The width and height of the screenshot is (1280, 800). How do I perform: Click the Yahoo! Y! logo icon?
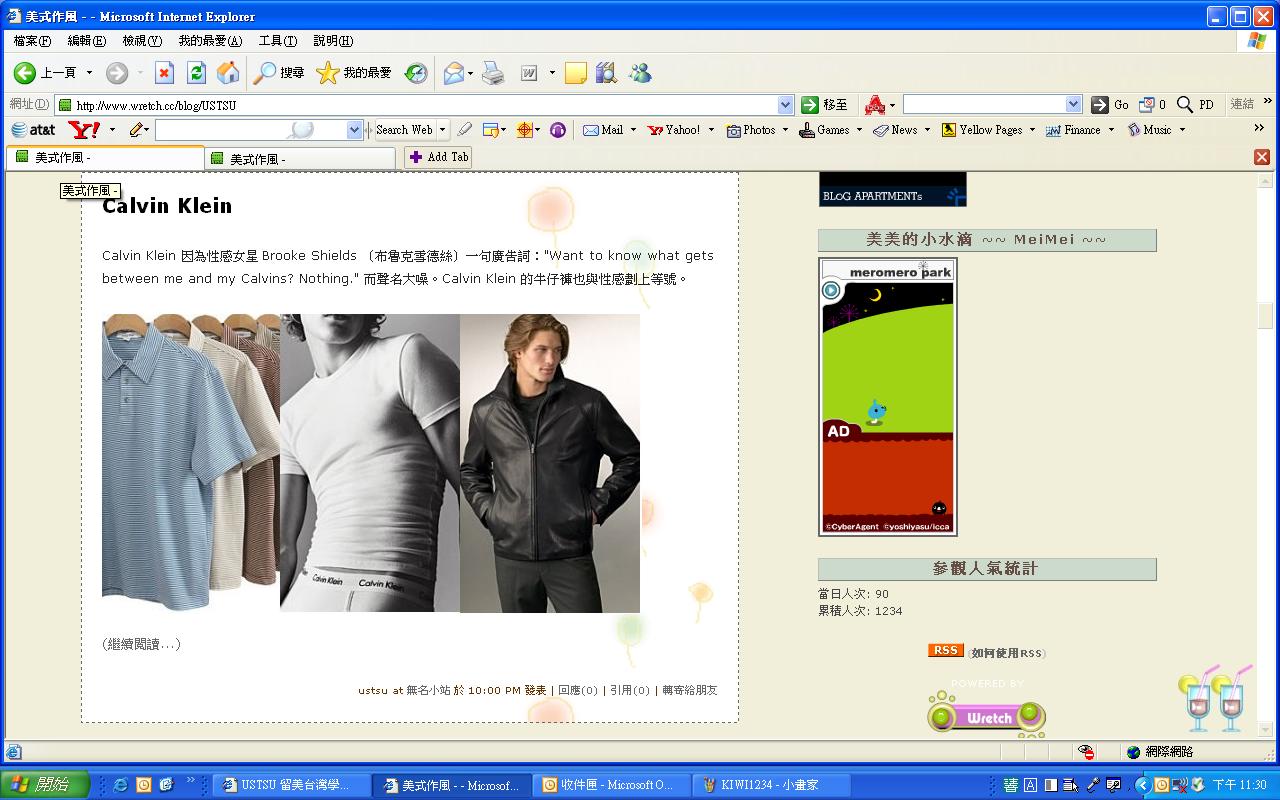coord(84,130)
